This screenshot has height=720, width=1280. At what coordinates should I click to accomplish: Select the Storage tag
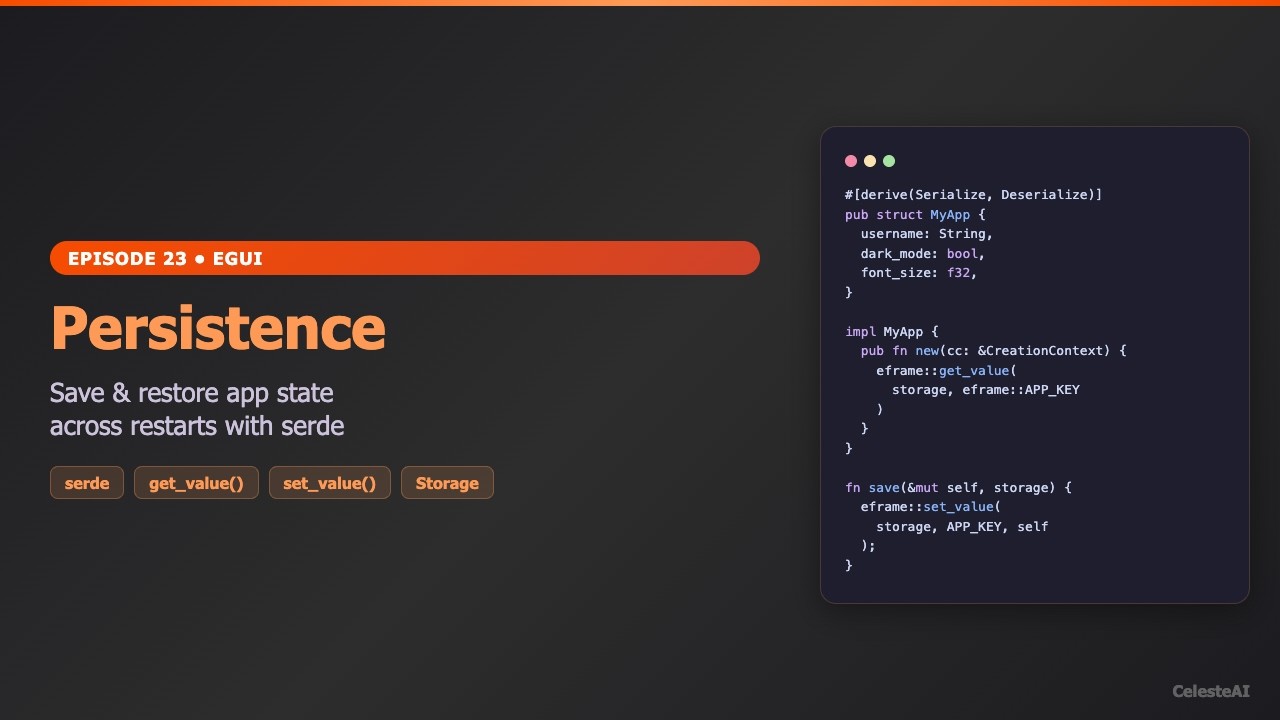pyautogui.click(x=447, y=483)
